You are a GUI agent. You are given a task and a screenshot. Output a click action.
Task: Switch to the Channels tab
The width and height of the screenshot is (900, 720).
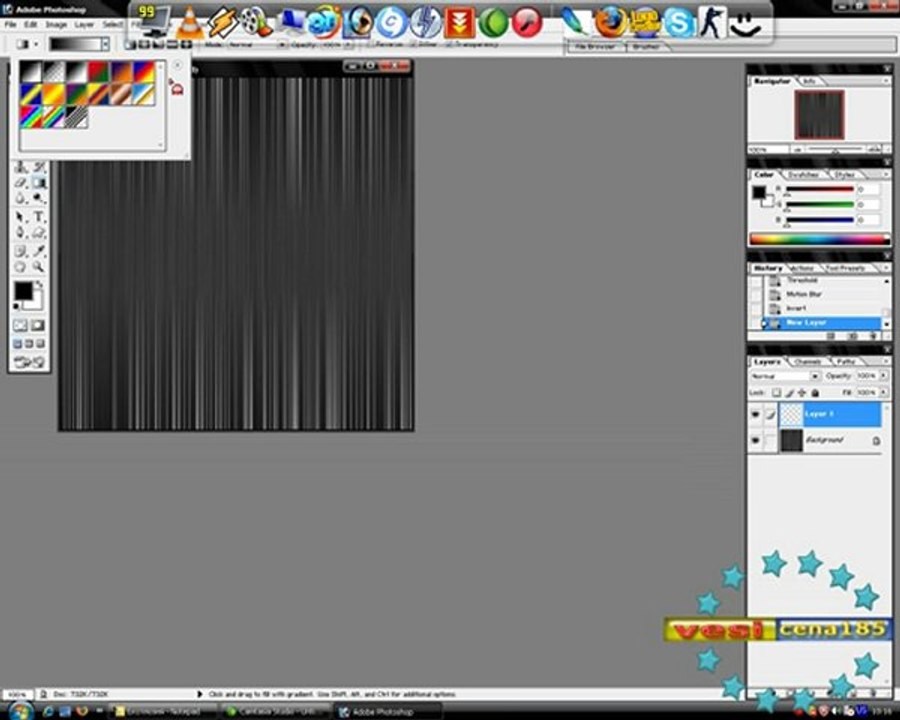[808, 362]
